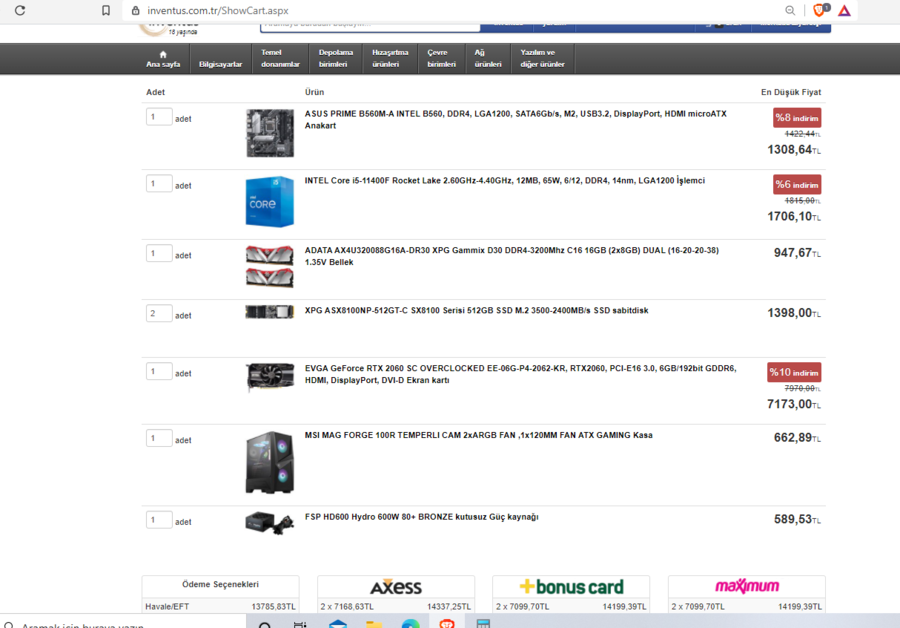Open INTEL Core i5-11400F İşlemci product link
The image size is (900, 628).
point(505,180)
